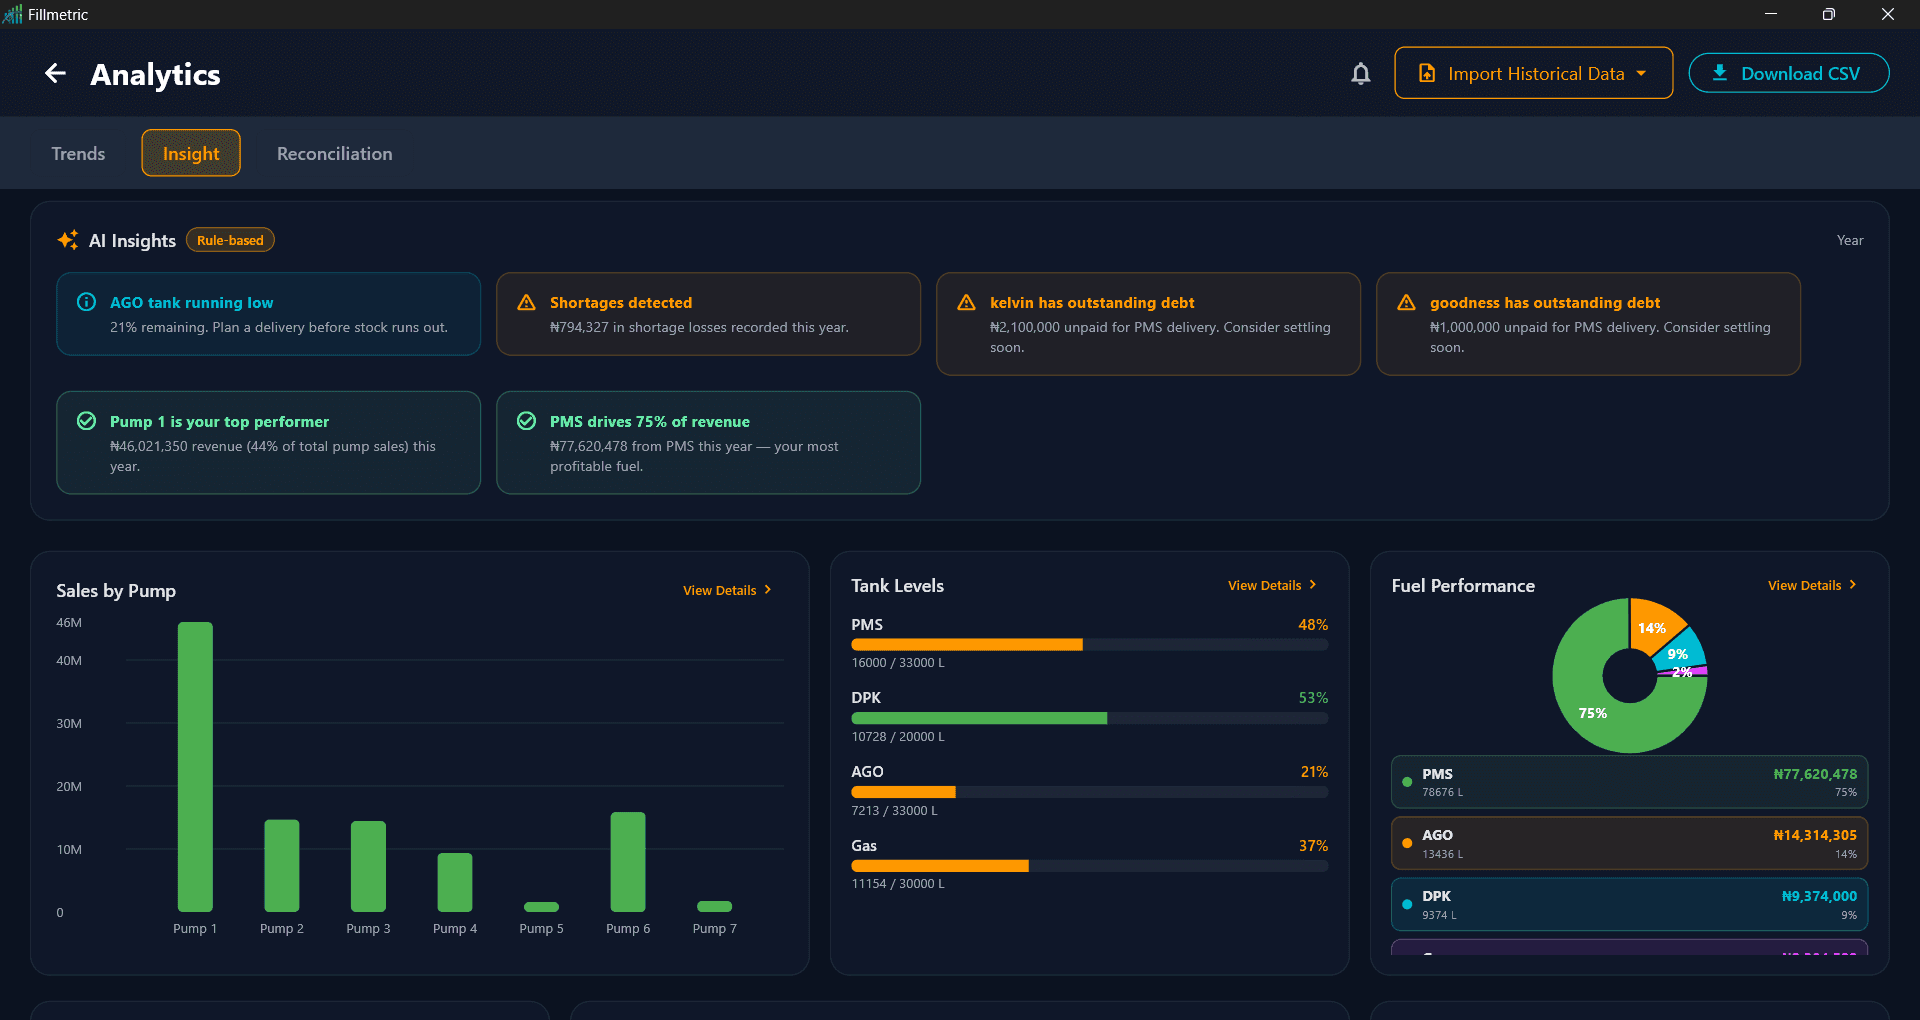Click the Rule-based badge
This screenshot has width=1920, height=1020.
230,240
